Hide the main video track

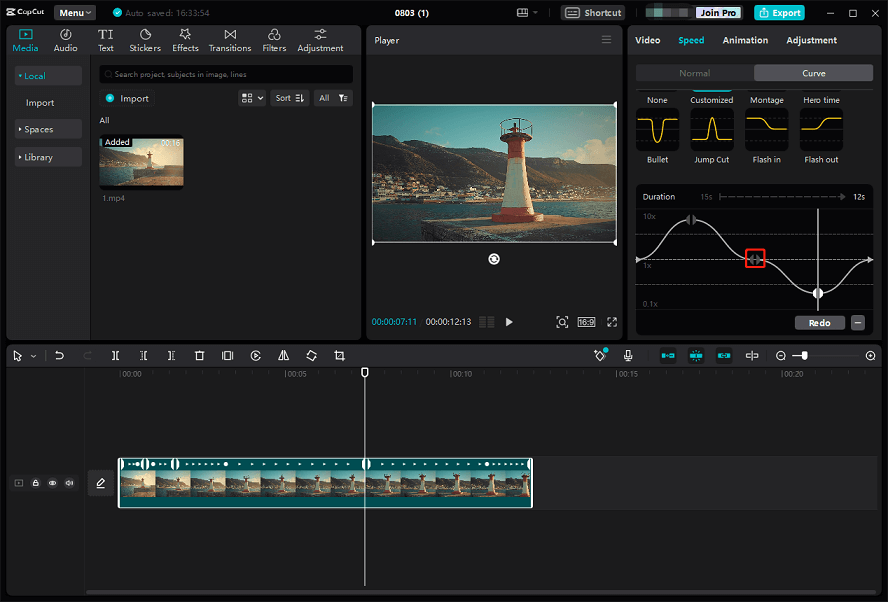[x=52, y=483]
